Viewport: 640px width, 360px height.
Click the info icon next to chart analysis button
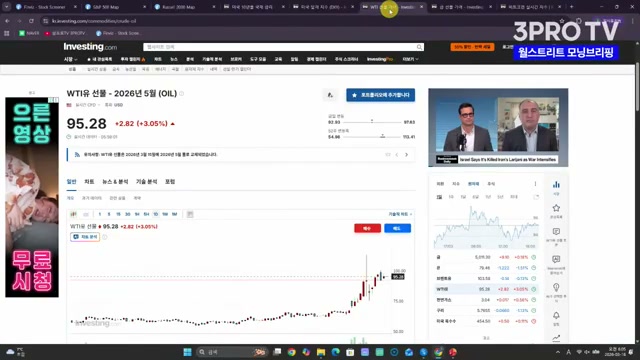coord(105,237)
